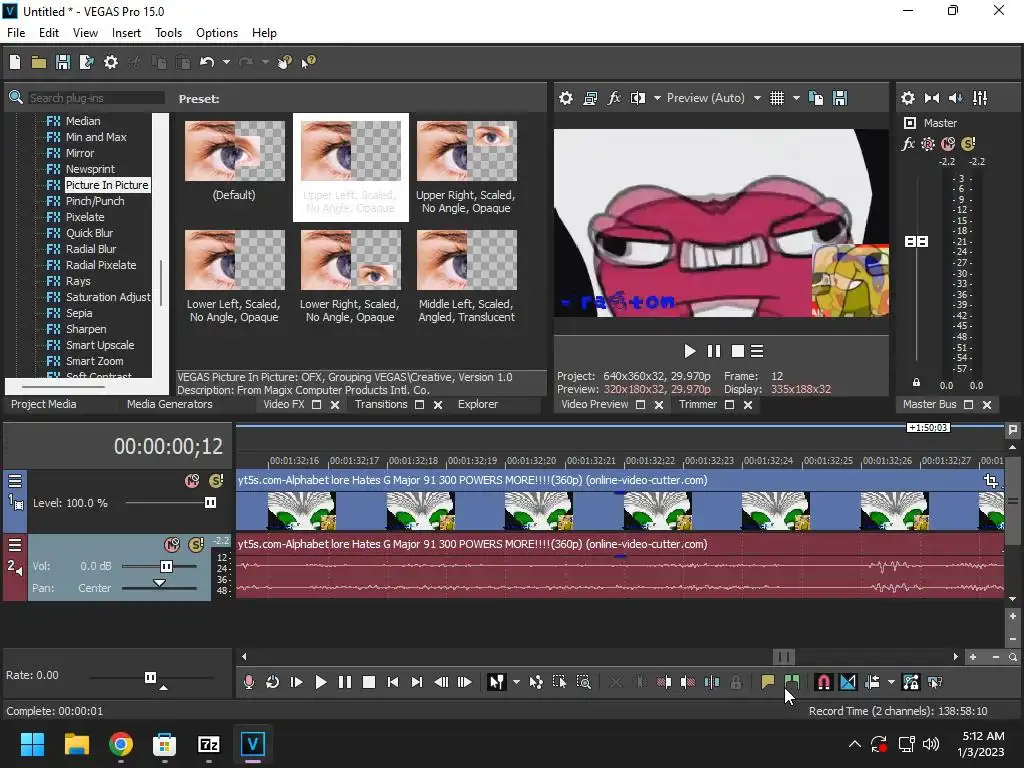
Task: Mute video track 1
Action: coord(192,481)
